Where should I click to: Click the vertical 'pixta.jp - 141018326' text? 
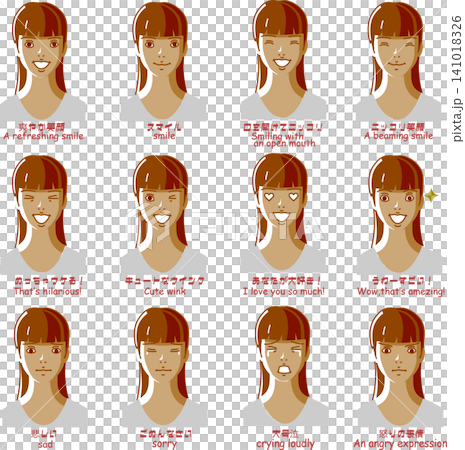457,78
